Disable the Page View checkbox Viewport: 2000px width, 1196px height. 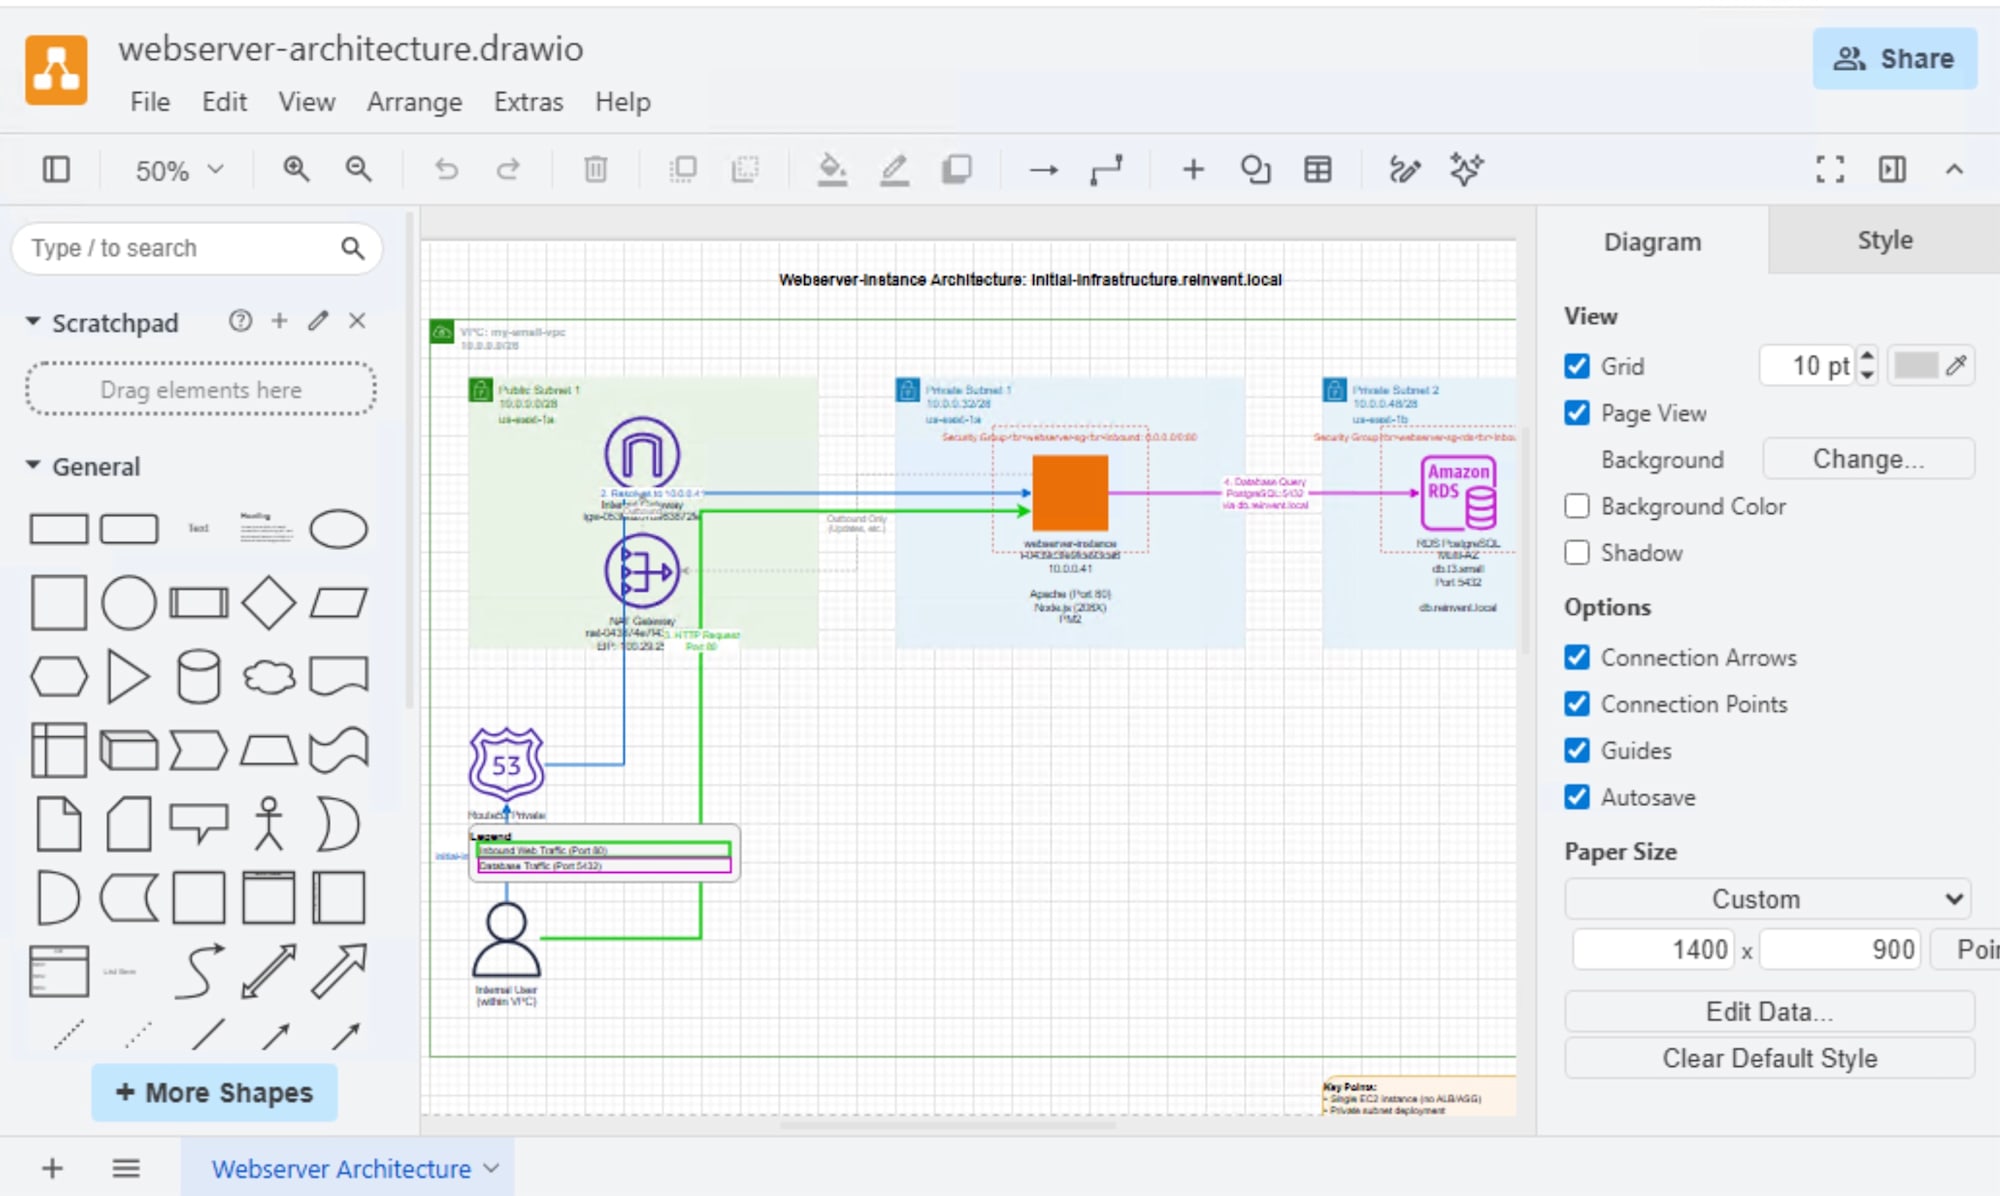point(1577,413)
